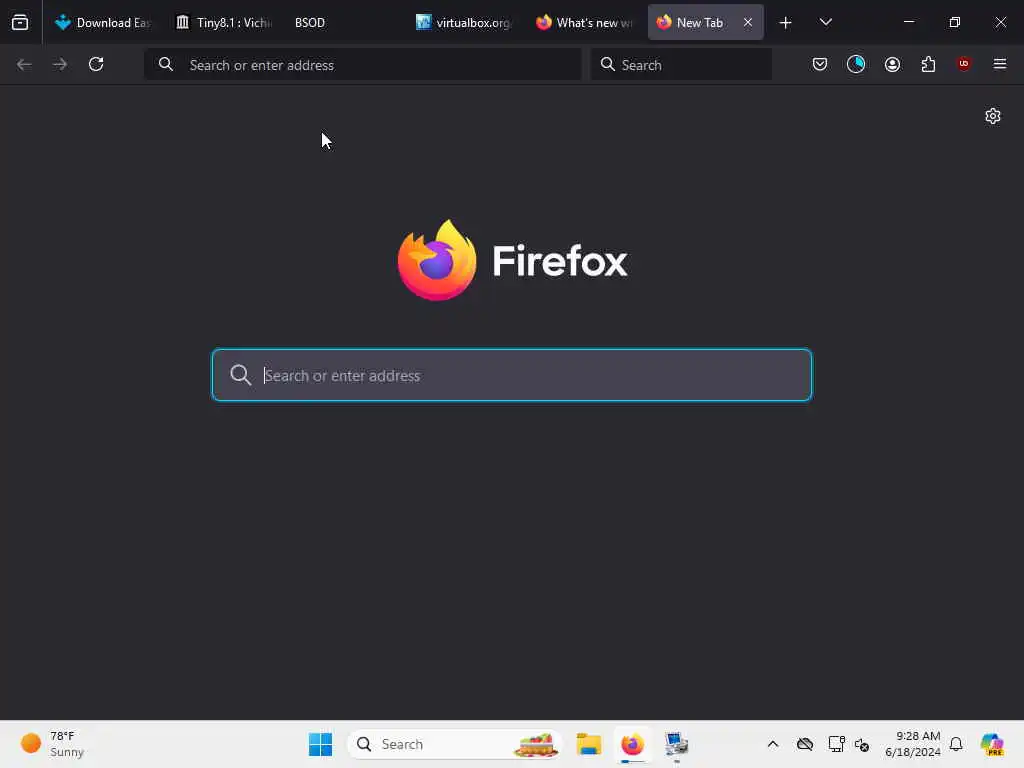Open the muted volume tray icon
Image resolution: width=1024 pixels, height=768 pixels.
(x=862, y=744)
